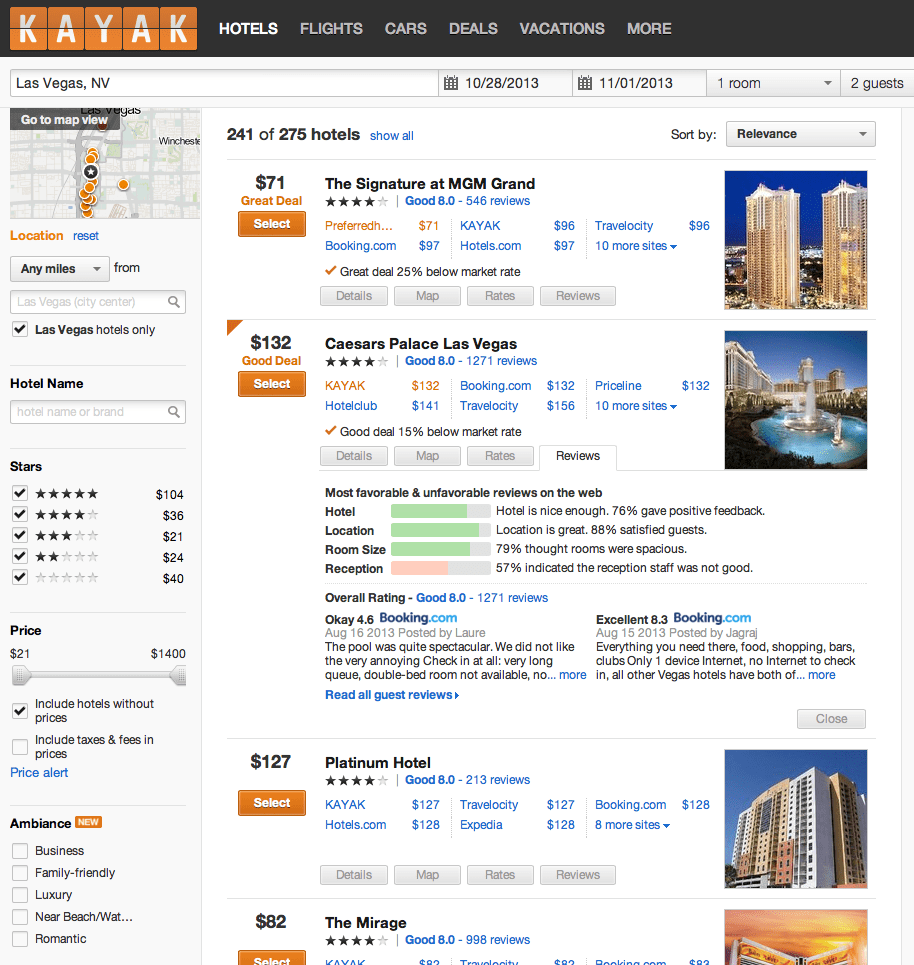Click Go to map view

click(64, 119)
